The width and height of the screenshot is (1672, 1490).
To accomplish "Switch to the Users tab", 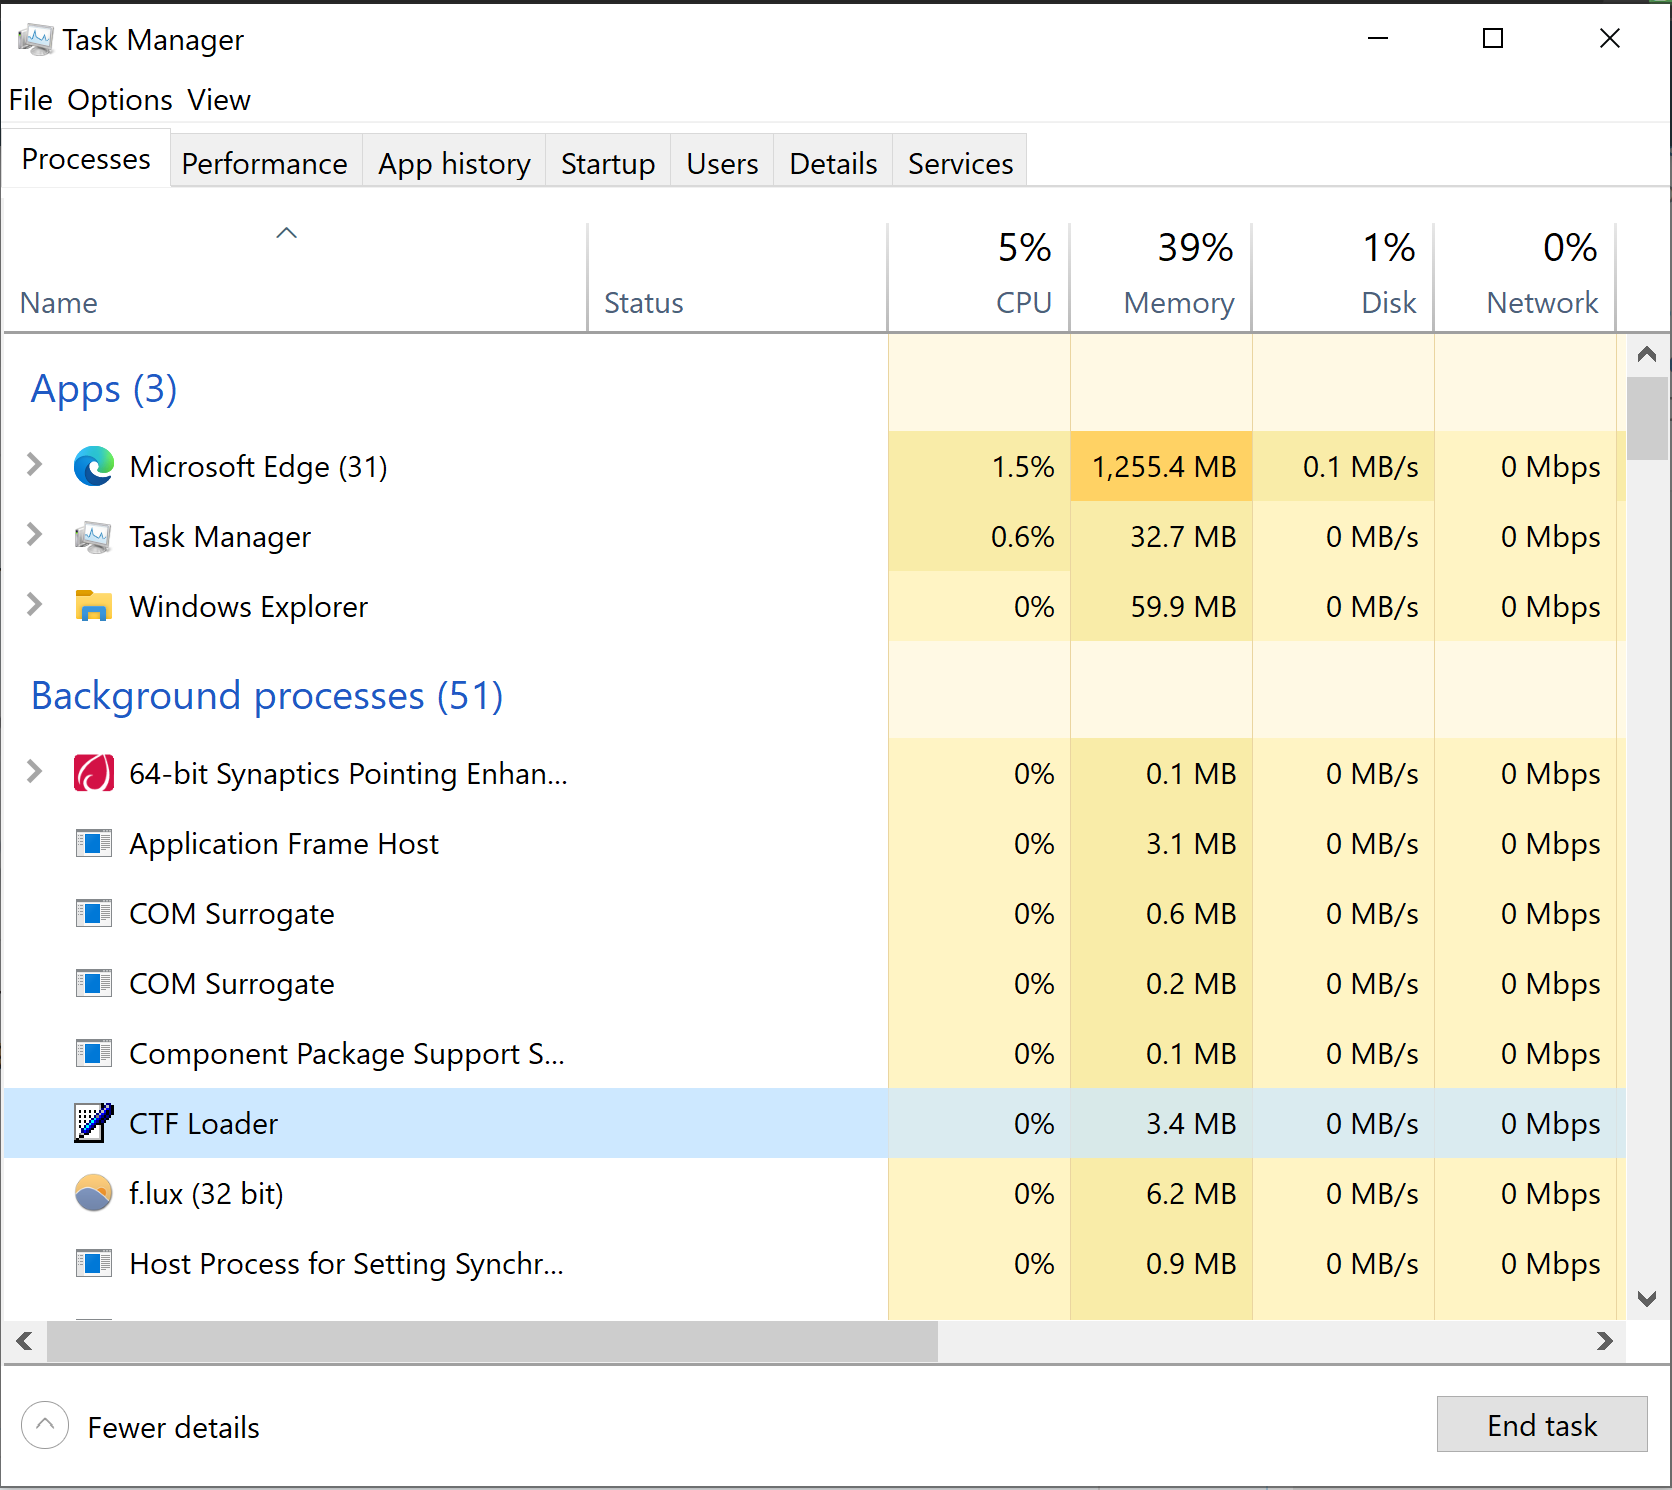I will pyautogui.click(x=722, y=163).
